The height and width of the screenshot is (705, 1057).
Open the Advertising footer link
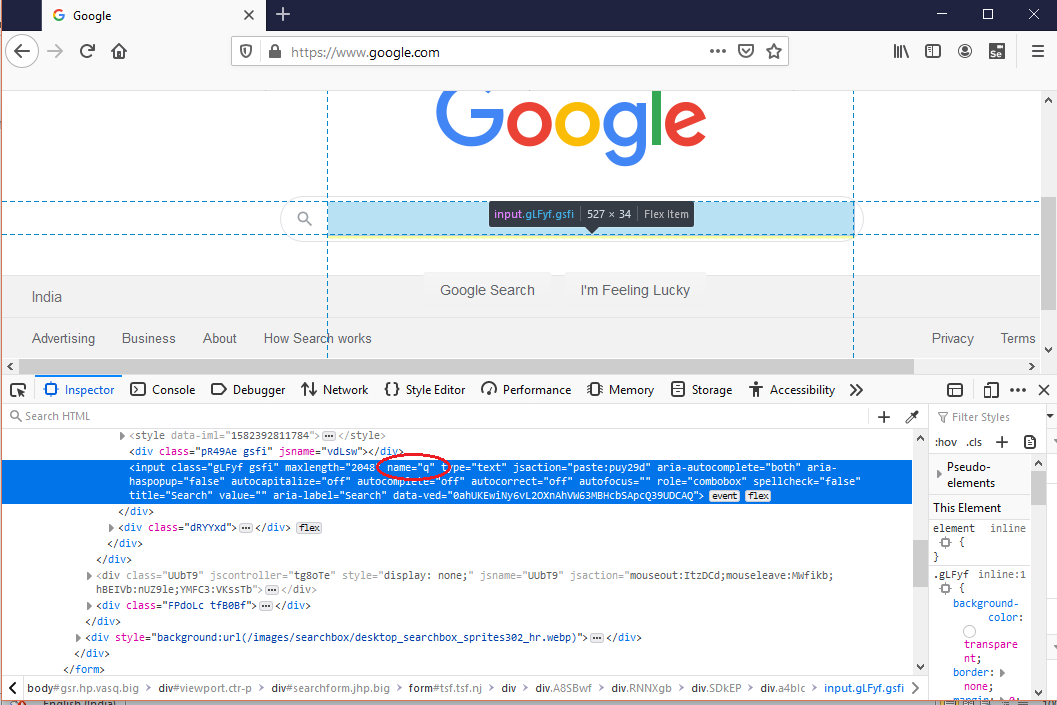tap(63, 338)
